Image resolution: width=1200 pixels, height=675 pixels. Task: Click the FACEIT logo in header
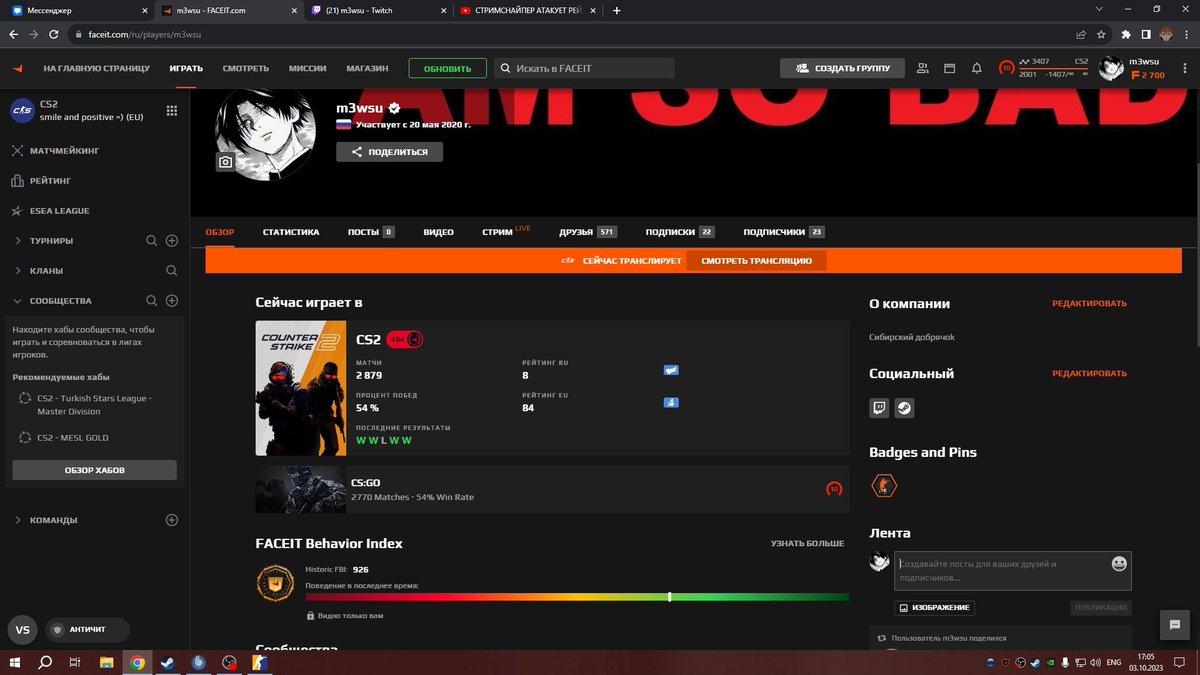click(18, 68)
